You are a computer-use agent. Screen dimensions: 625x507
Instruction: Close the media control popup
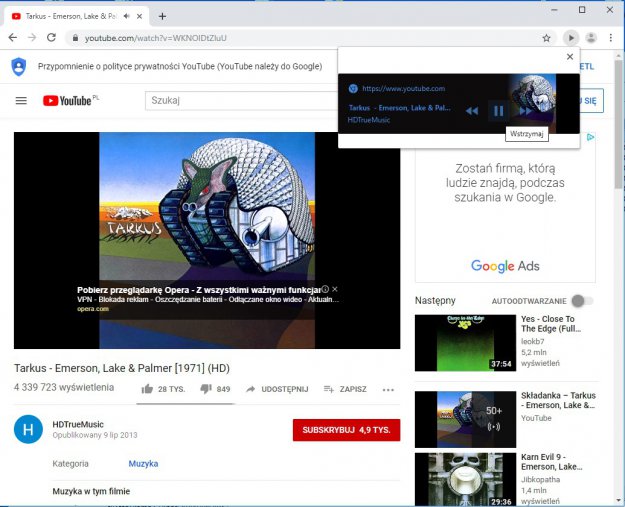(570, 57)
